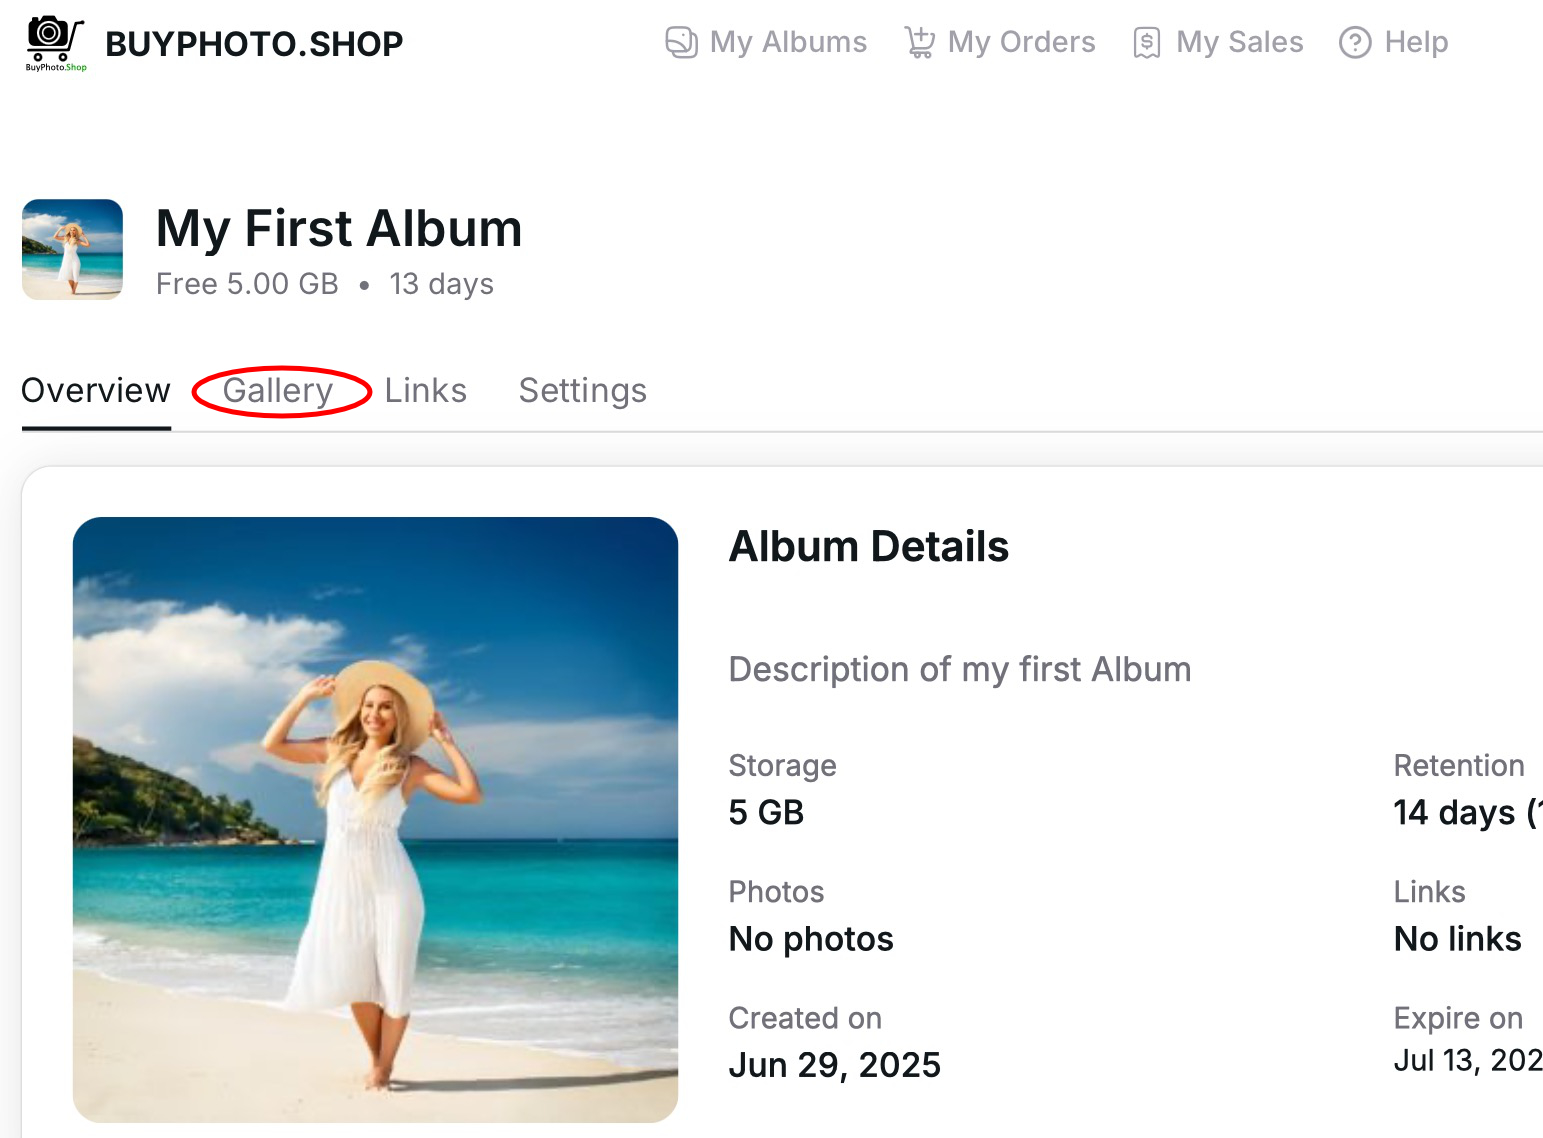Click the No links value
The height and width of the screenshot is (1138, 1543).
point(1457,939)
